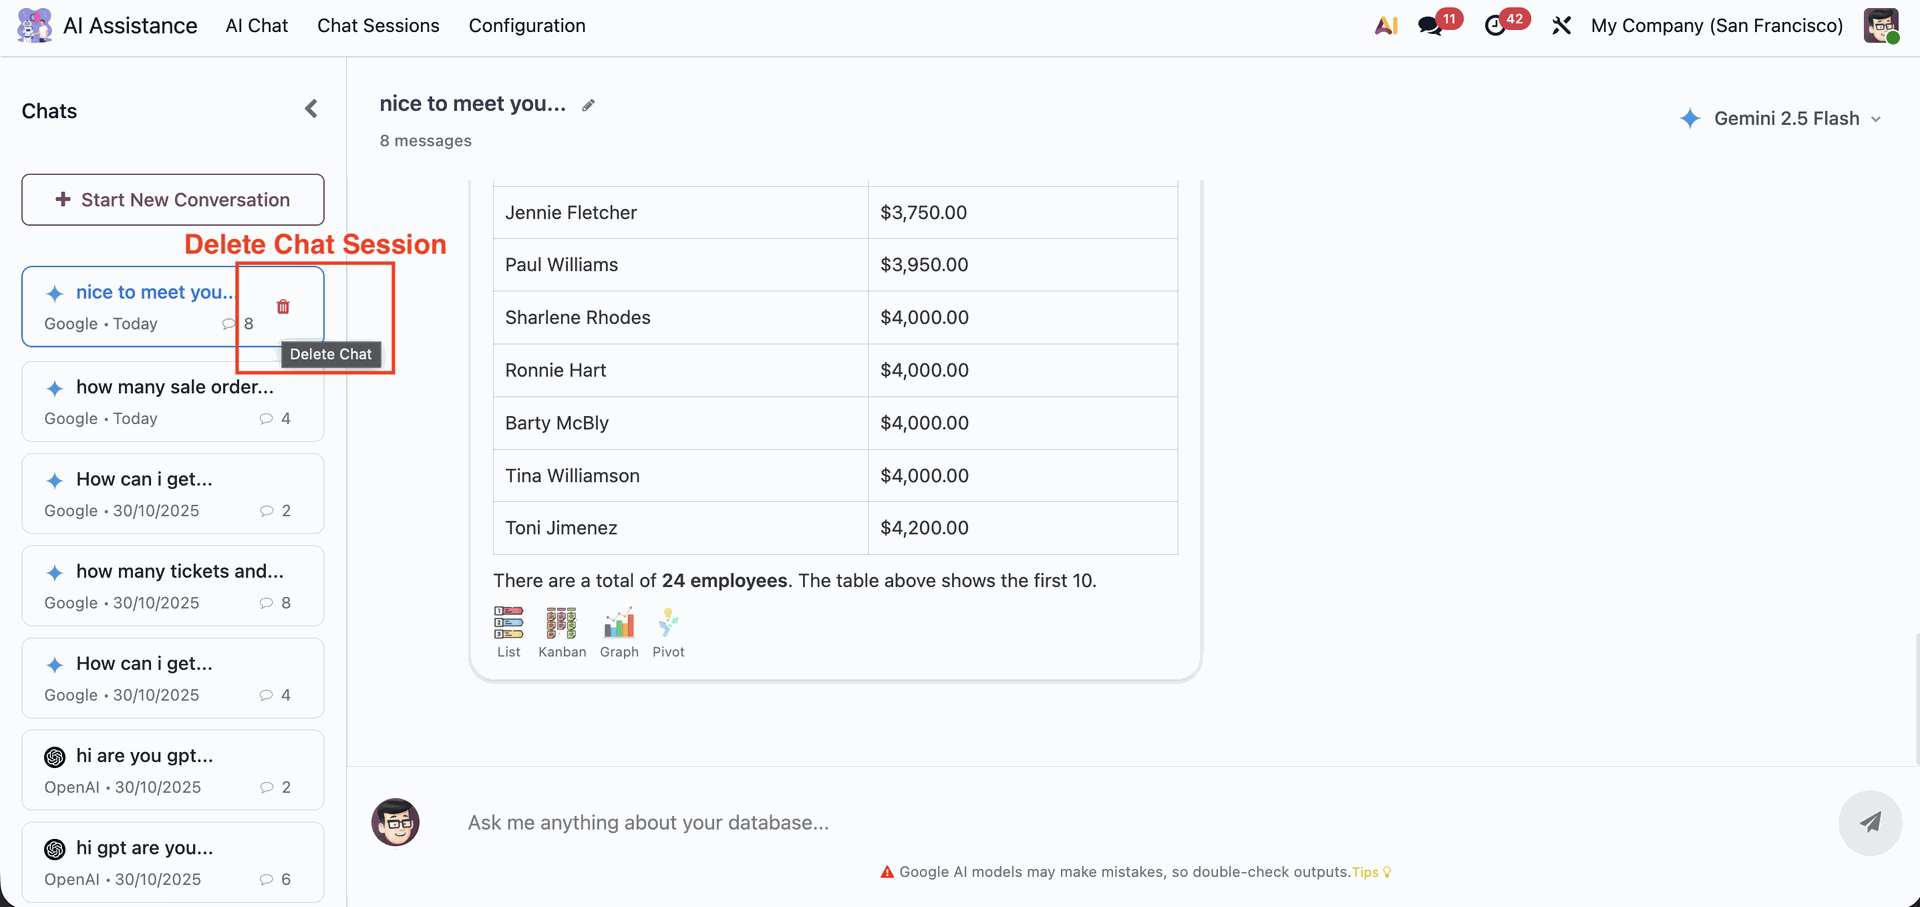Collapse the Chats sidebar
Image resolution: width=1920 pixels, height=907 pixels.
(x=311, y=109)
